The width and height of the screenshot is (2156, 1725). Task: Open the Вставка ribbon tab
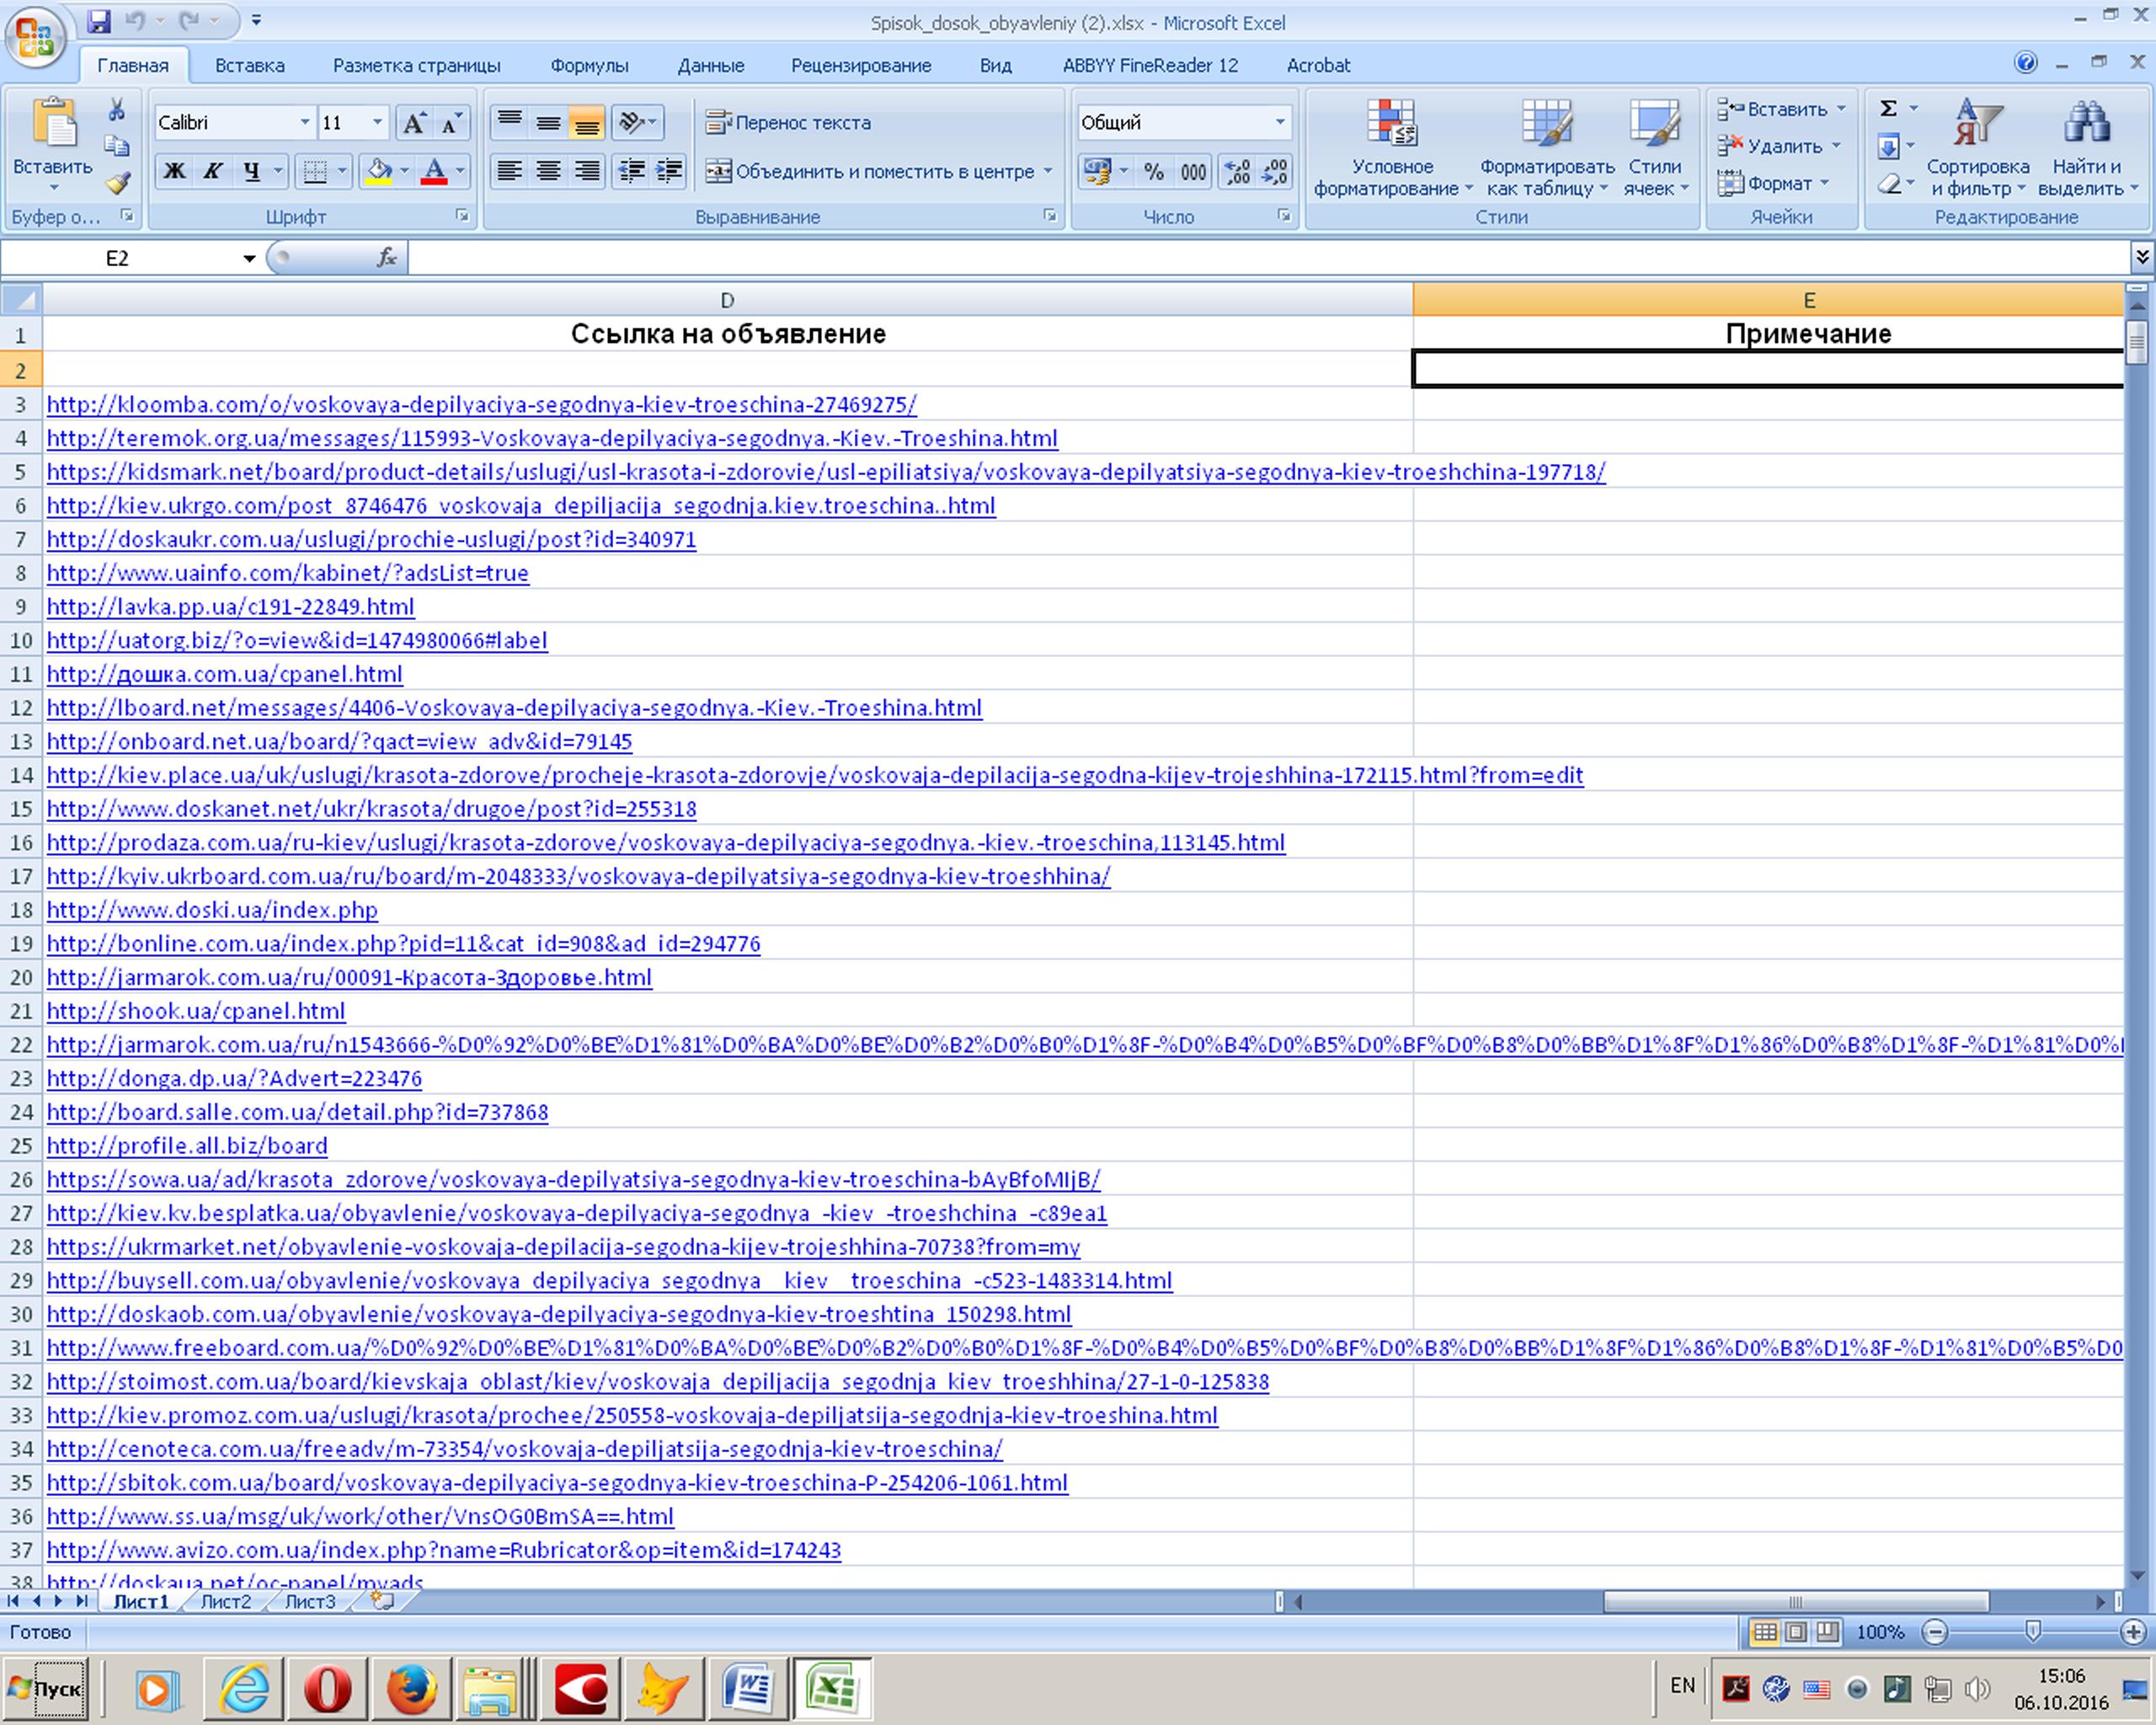tap(250, 65)
